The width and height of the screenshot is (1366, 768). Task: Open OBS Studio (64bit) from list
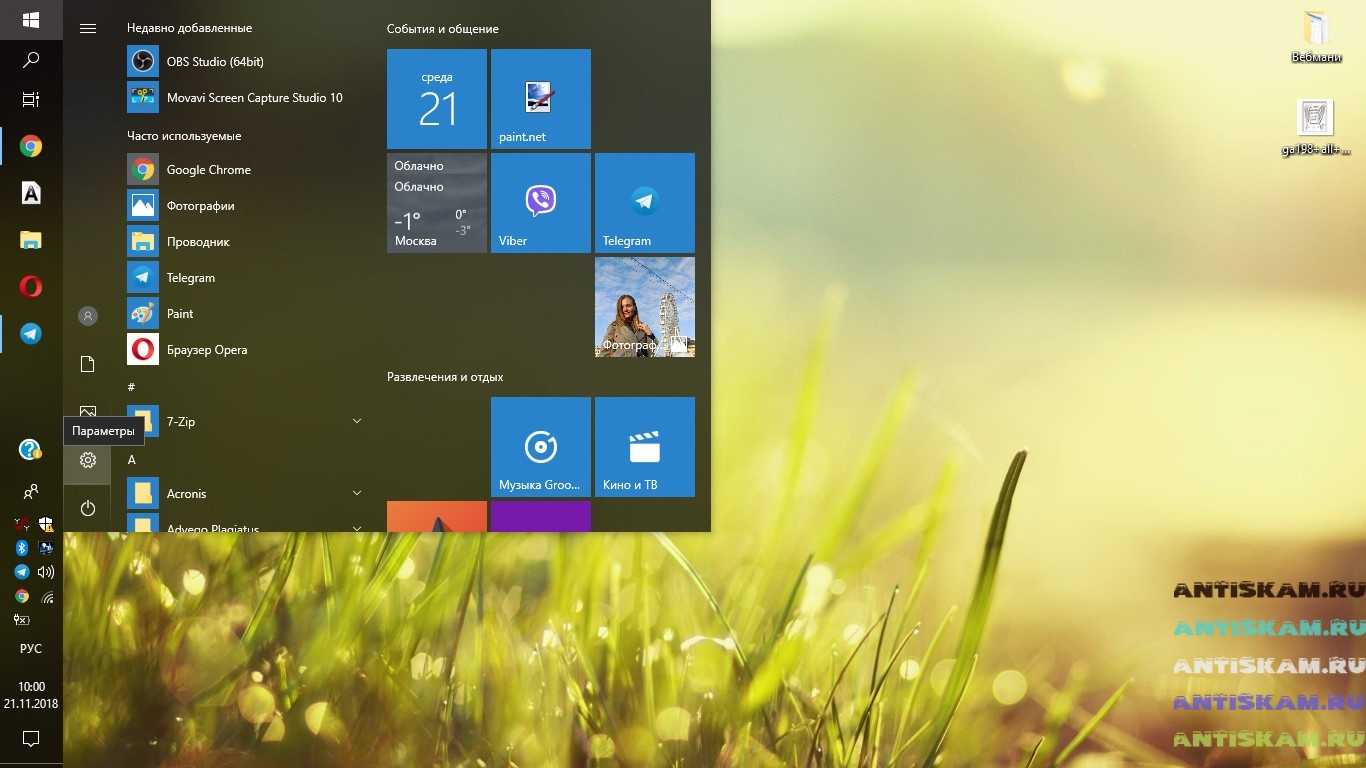[215, 62]
